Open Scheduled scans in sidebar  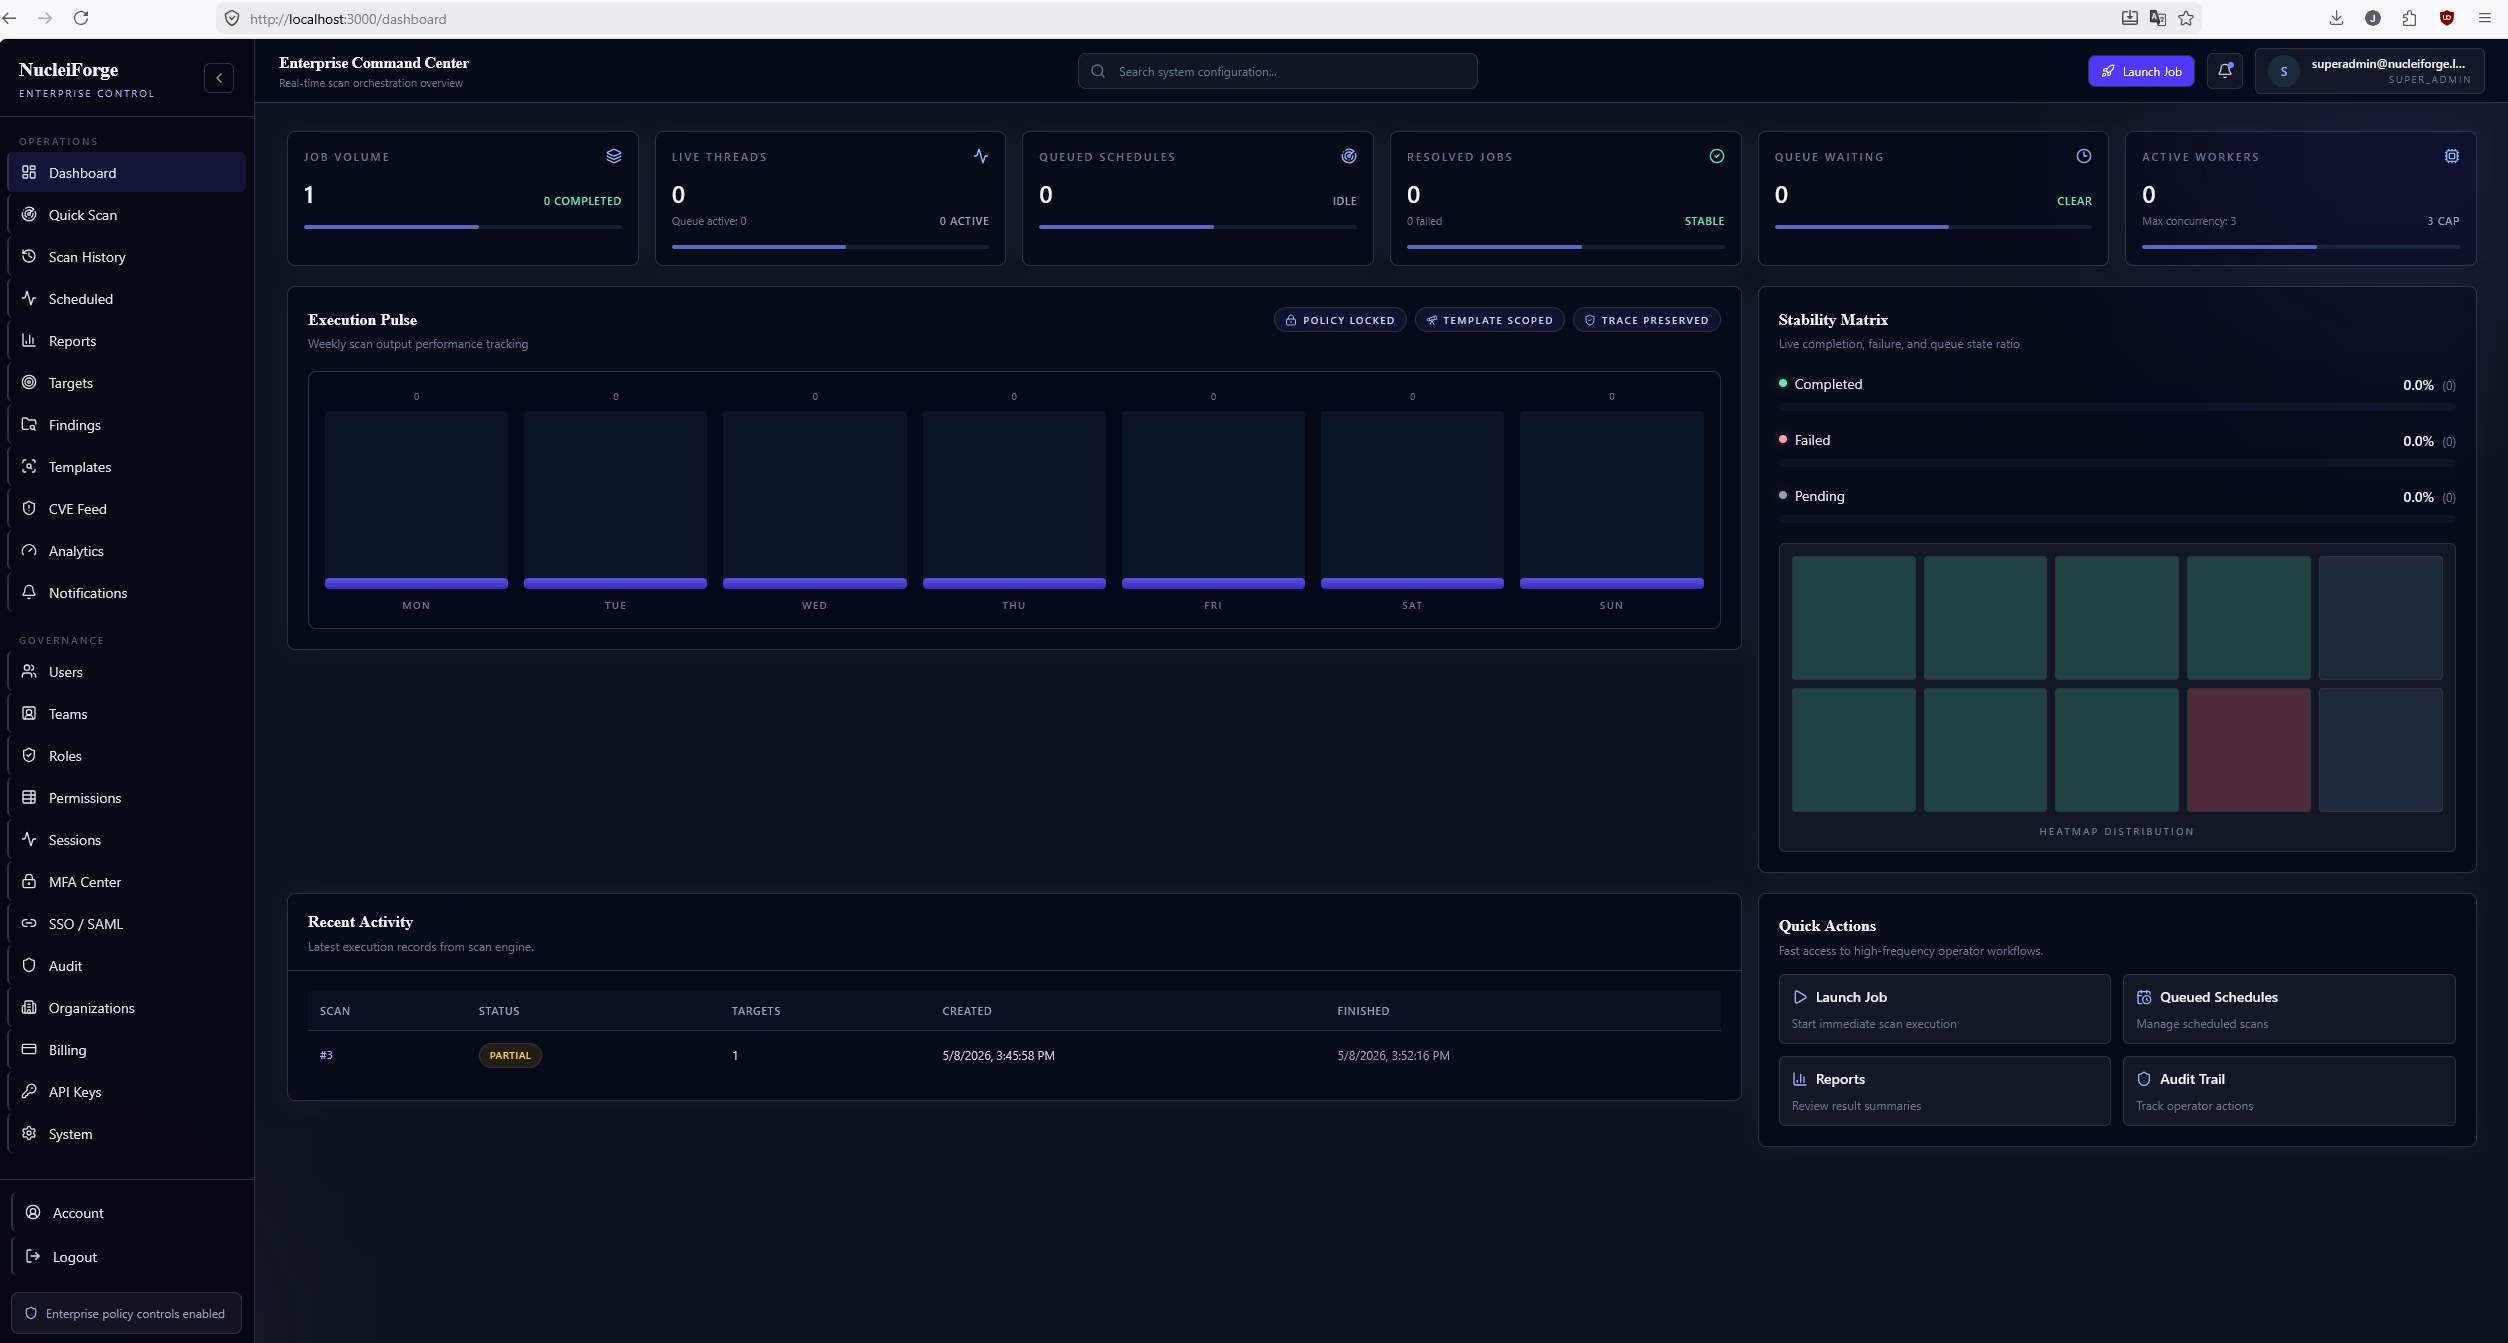point(126,298)
